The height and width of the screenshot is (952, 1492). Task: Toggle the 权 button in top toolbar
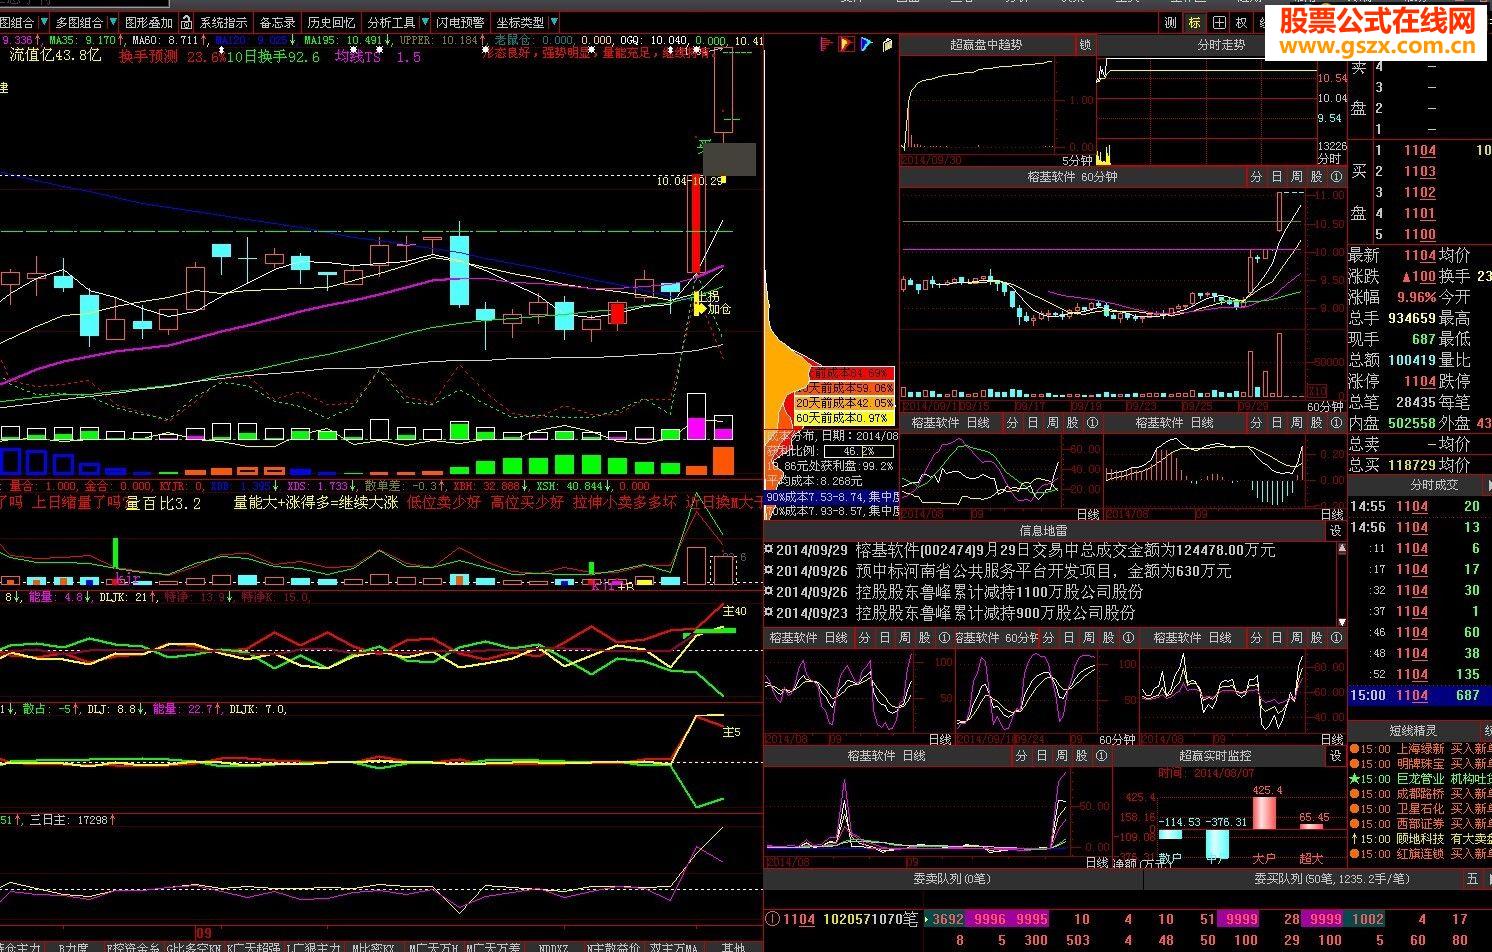coord(1241,22)
